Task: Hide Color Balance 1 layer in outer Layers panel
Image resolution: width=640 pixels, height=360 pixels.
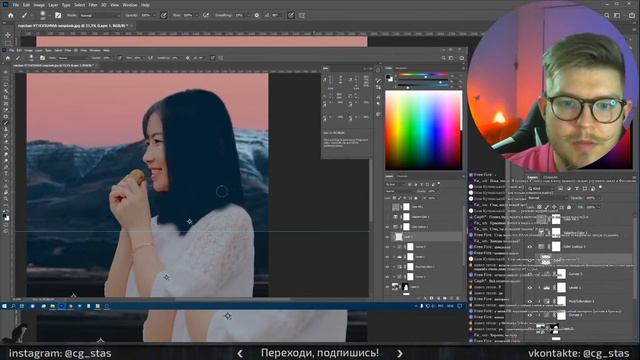Action: click(530, 246)
